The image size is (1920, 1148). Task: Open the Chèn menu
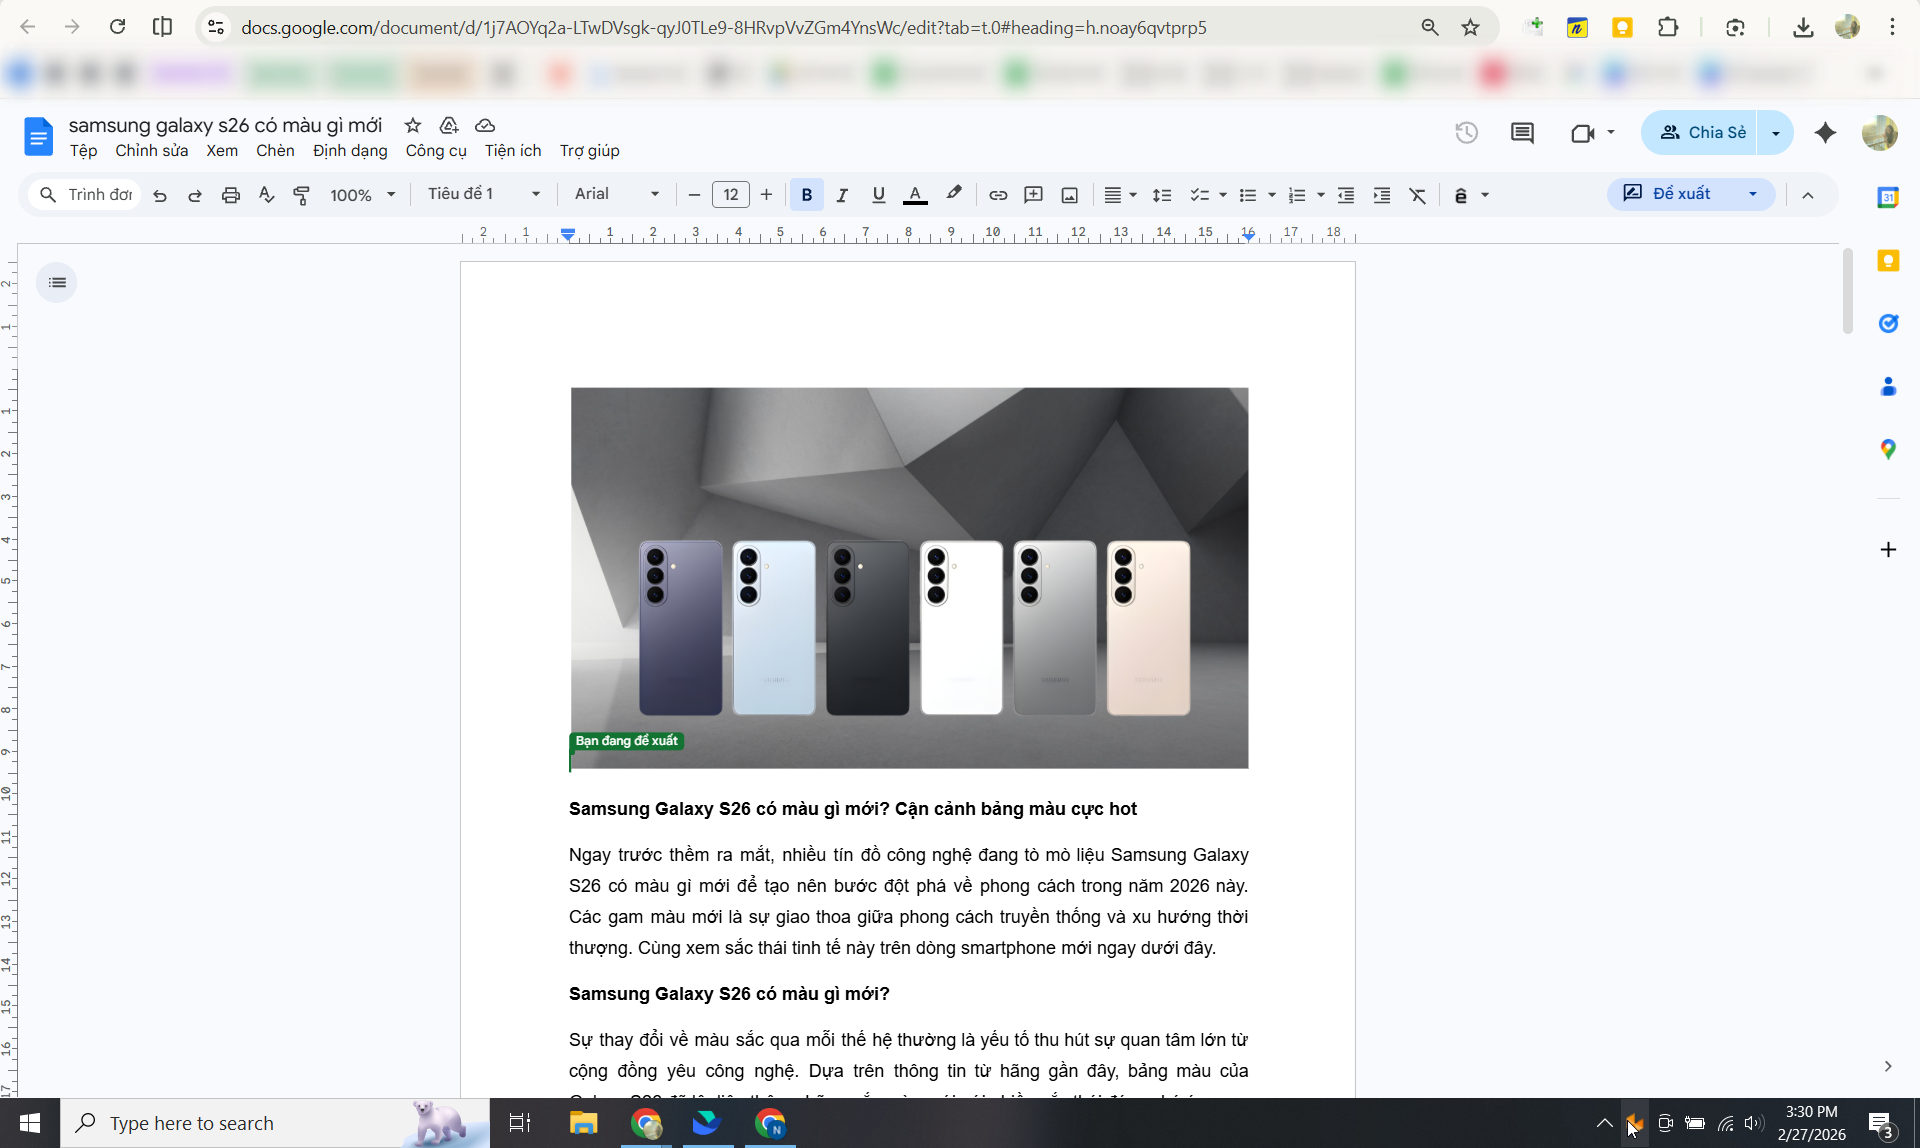point(275,151)
